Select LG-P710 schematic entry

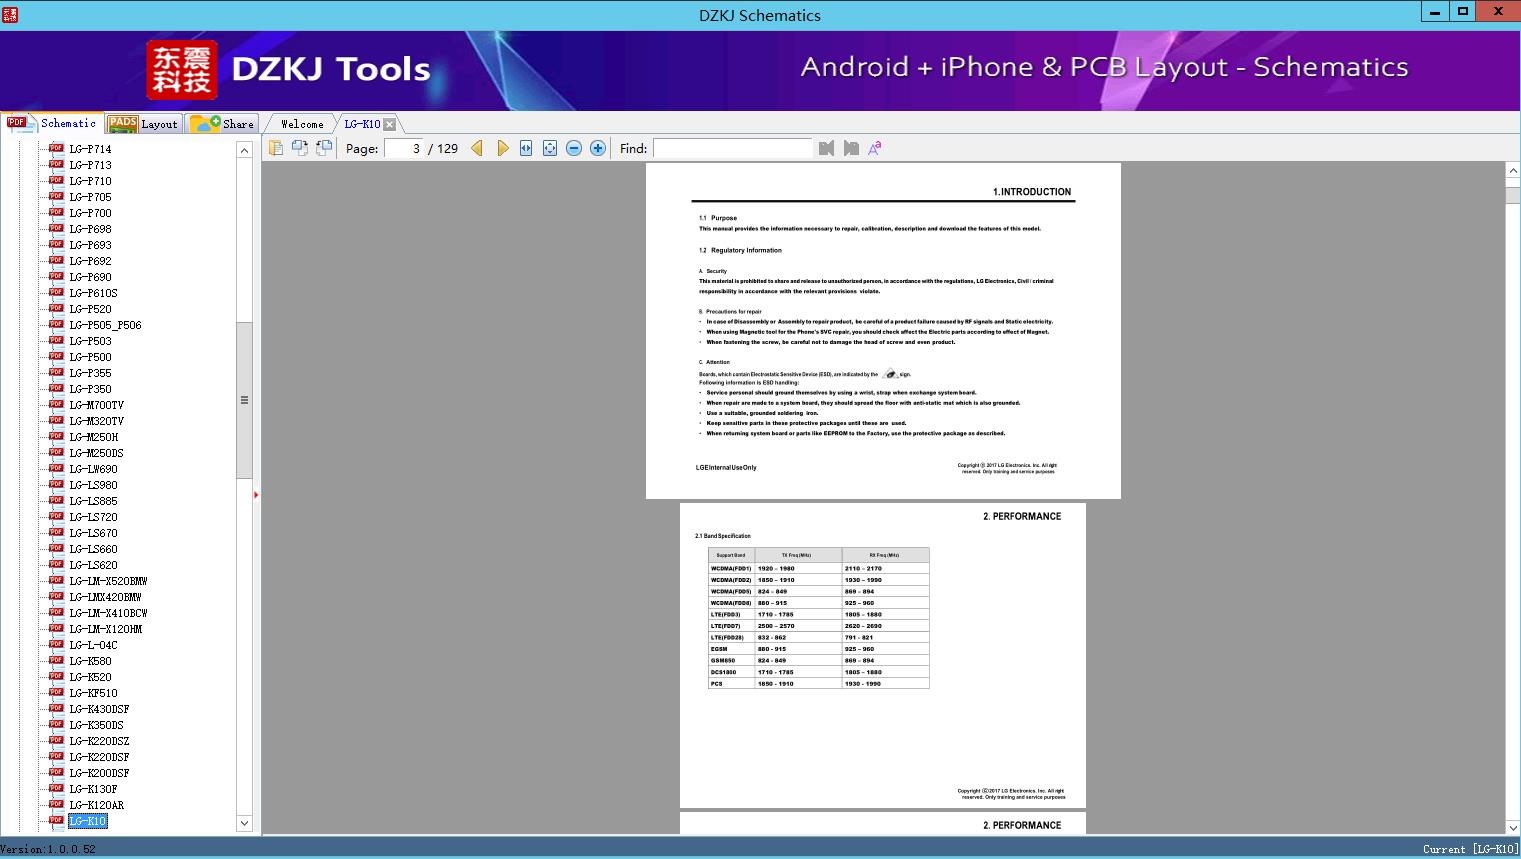(x=90, y=181)
